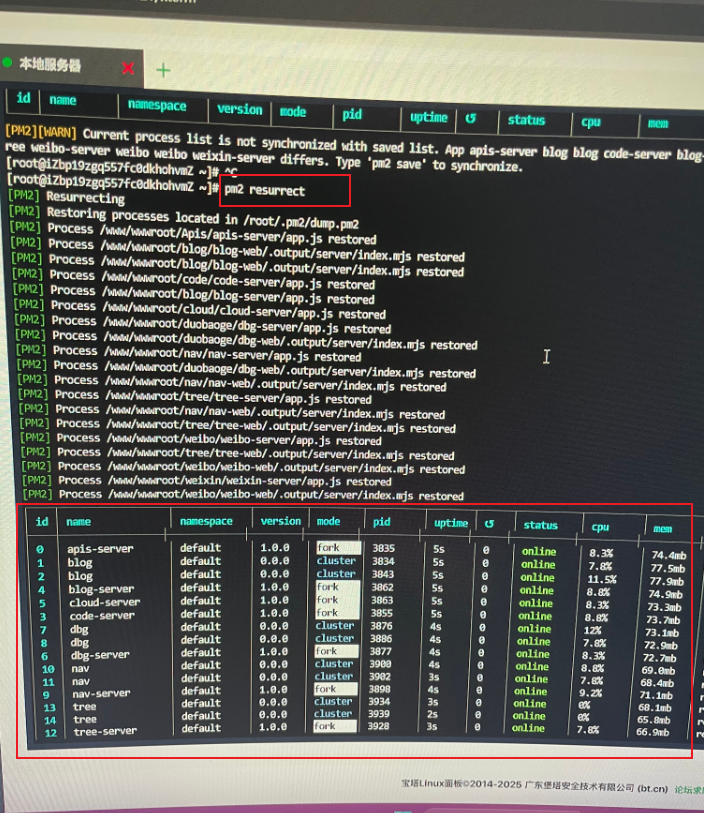Click the 'fork' mode badge for apis-server
The image size is (704, 813).
pyautogui.click(x=328, y=548)
